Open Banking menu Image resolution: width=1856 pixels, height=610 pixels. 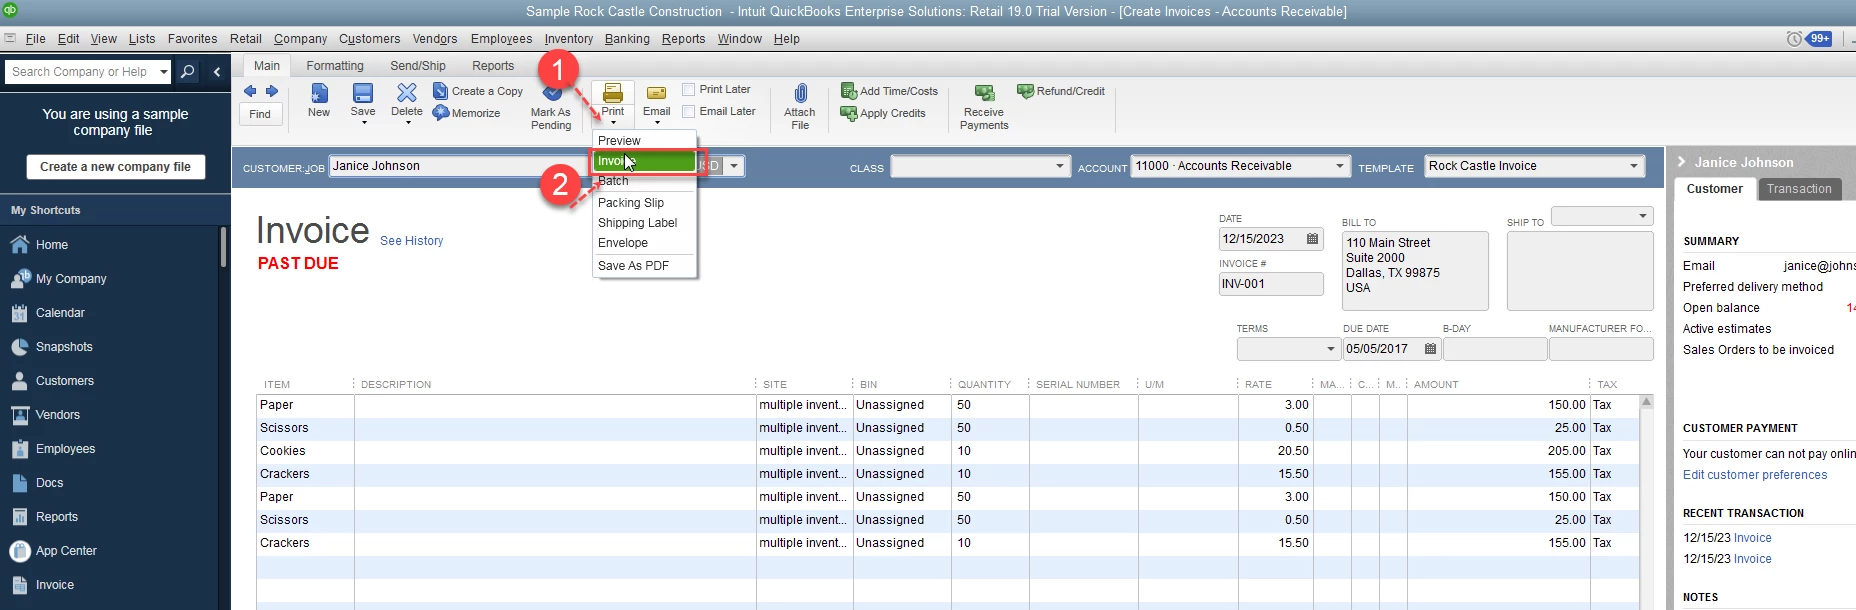627,39
